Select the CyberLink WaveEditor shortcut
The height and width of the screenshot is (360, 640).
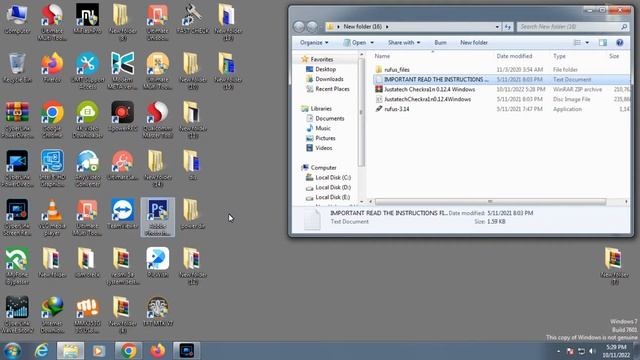[17, 315]
